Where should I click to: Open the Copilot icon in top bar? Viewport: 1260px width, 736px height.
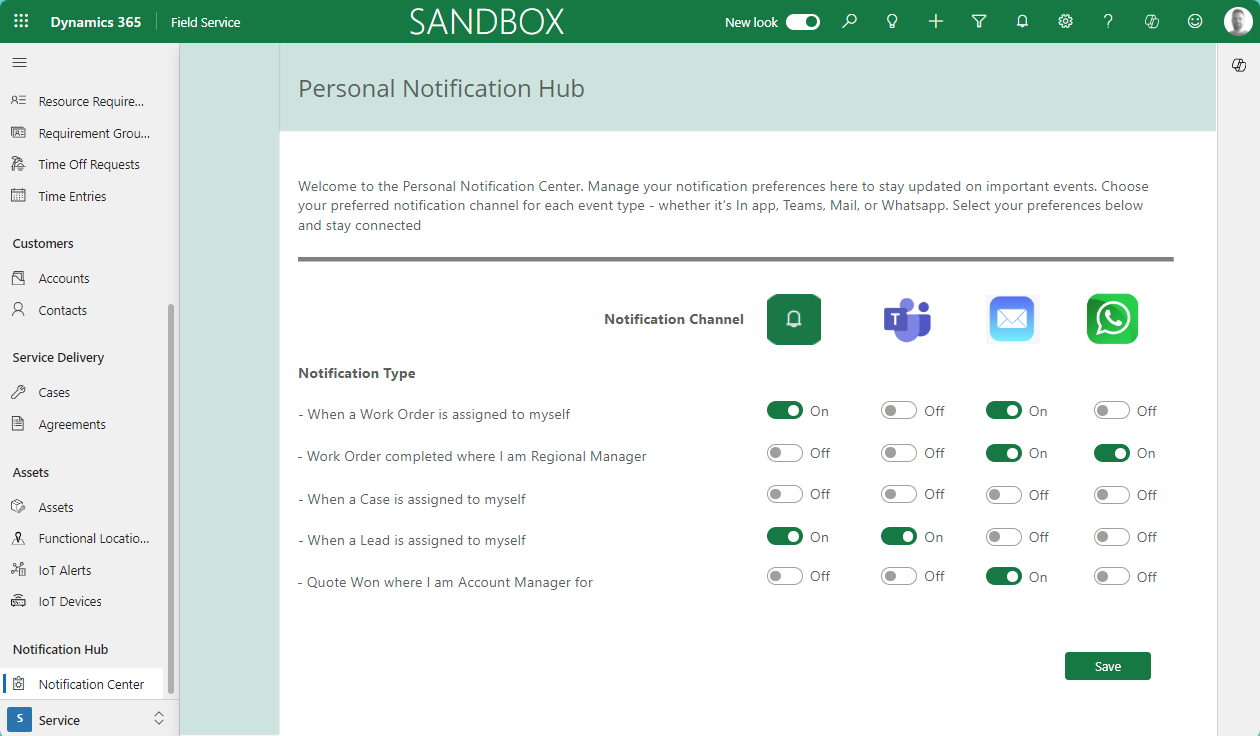pyautogui.click(x=1152, y=21)
